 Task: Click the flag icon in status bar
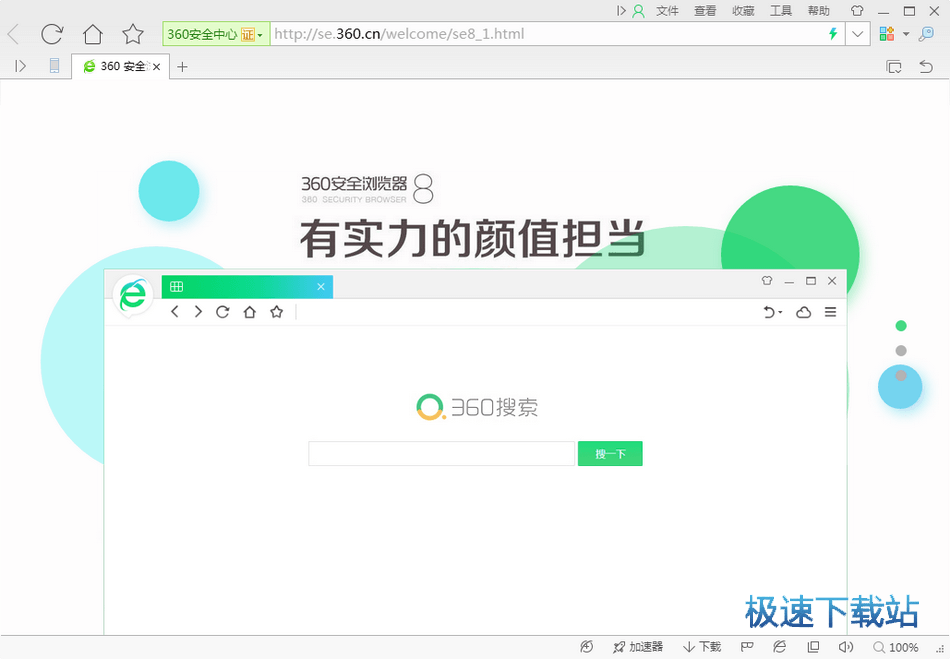coord(747,647)
